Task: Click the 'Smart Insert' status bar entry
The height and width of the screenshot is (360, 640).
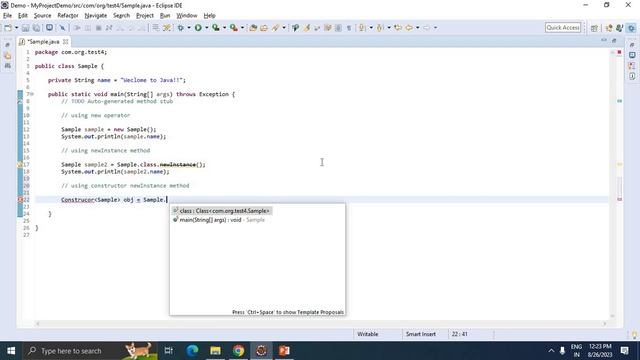Action: tap(420, 334)
